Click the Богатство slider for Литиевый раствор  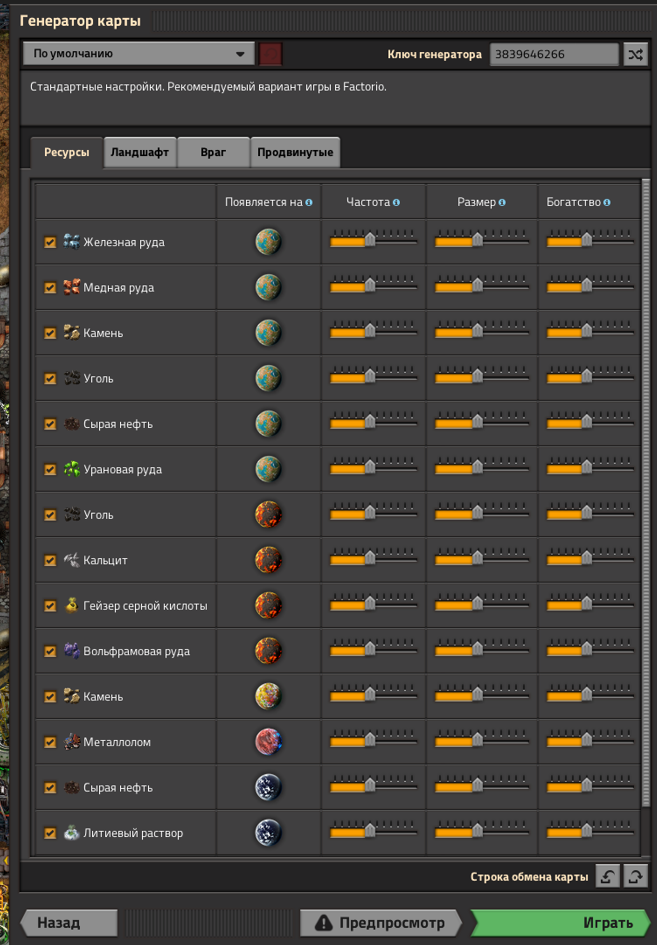coord(590,831)
